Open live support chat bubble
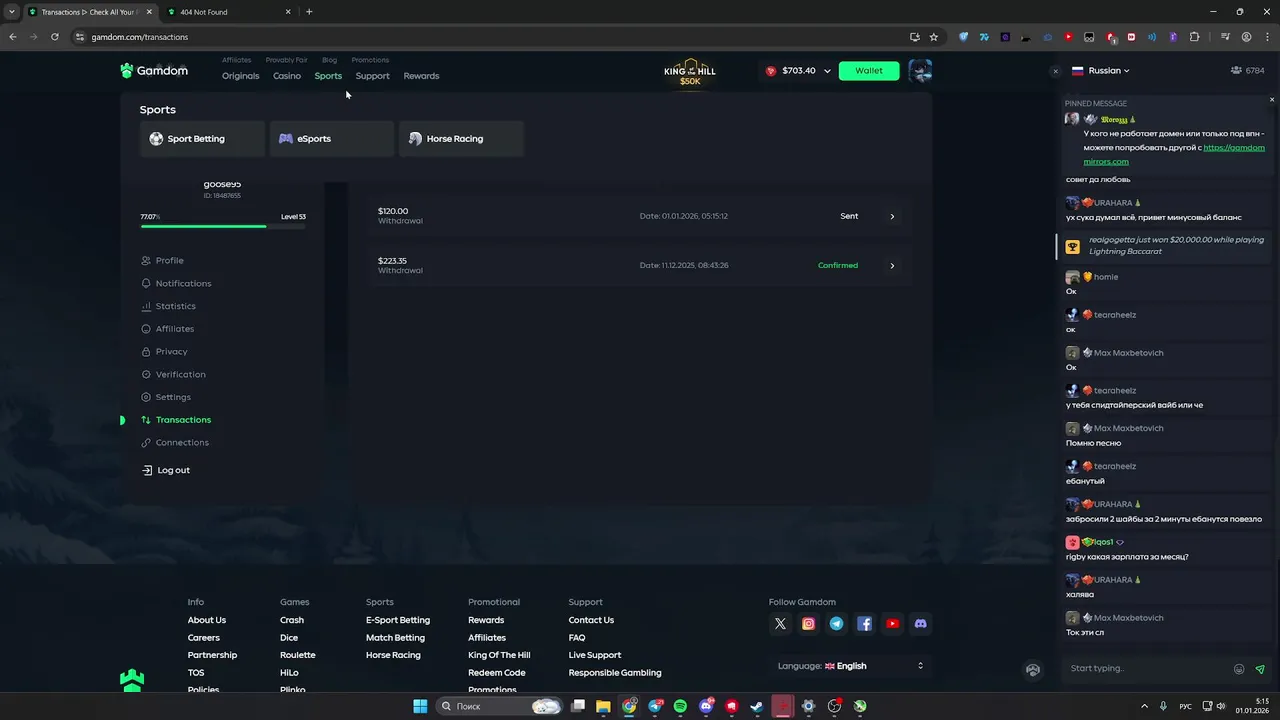Screen dimensions: 1280x720 coord(1033,670)
